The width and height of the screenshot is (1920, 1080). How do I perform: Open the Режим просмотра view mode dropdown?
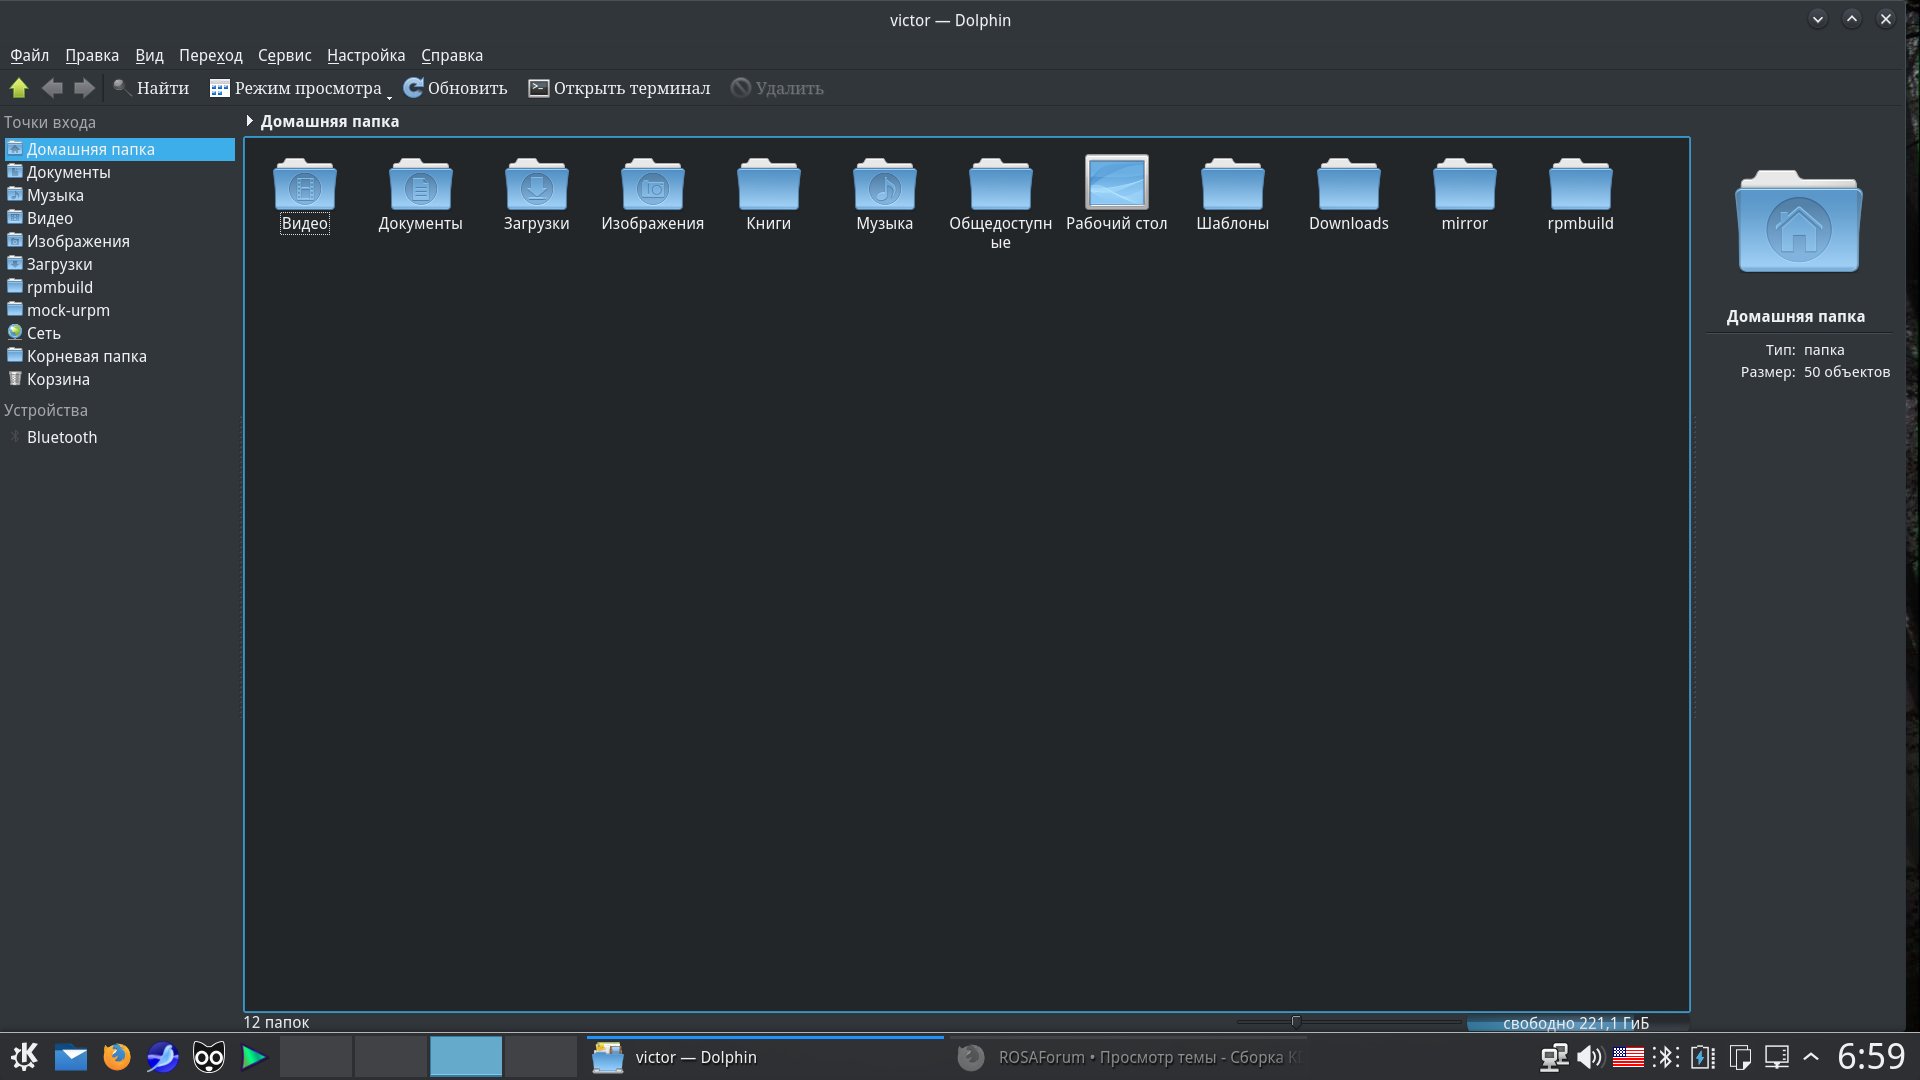tap(299, 88)
